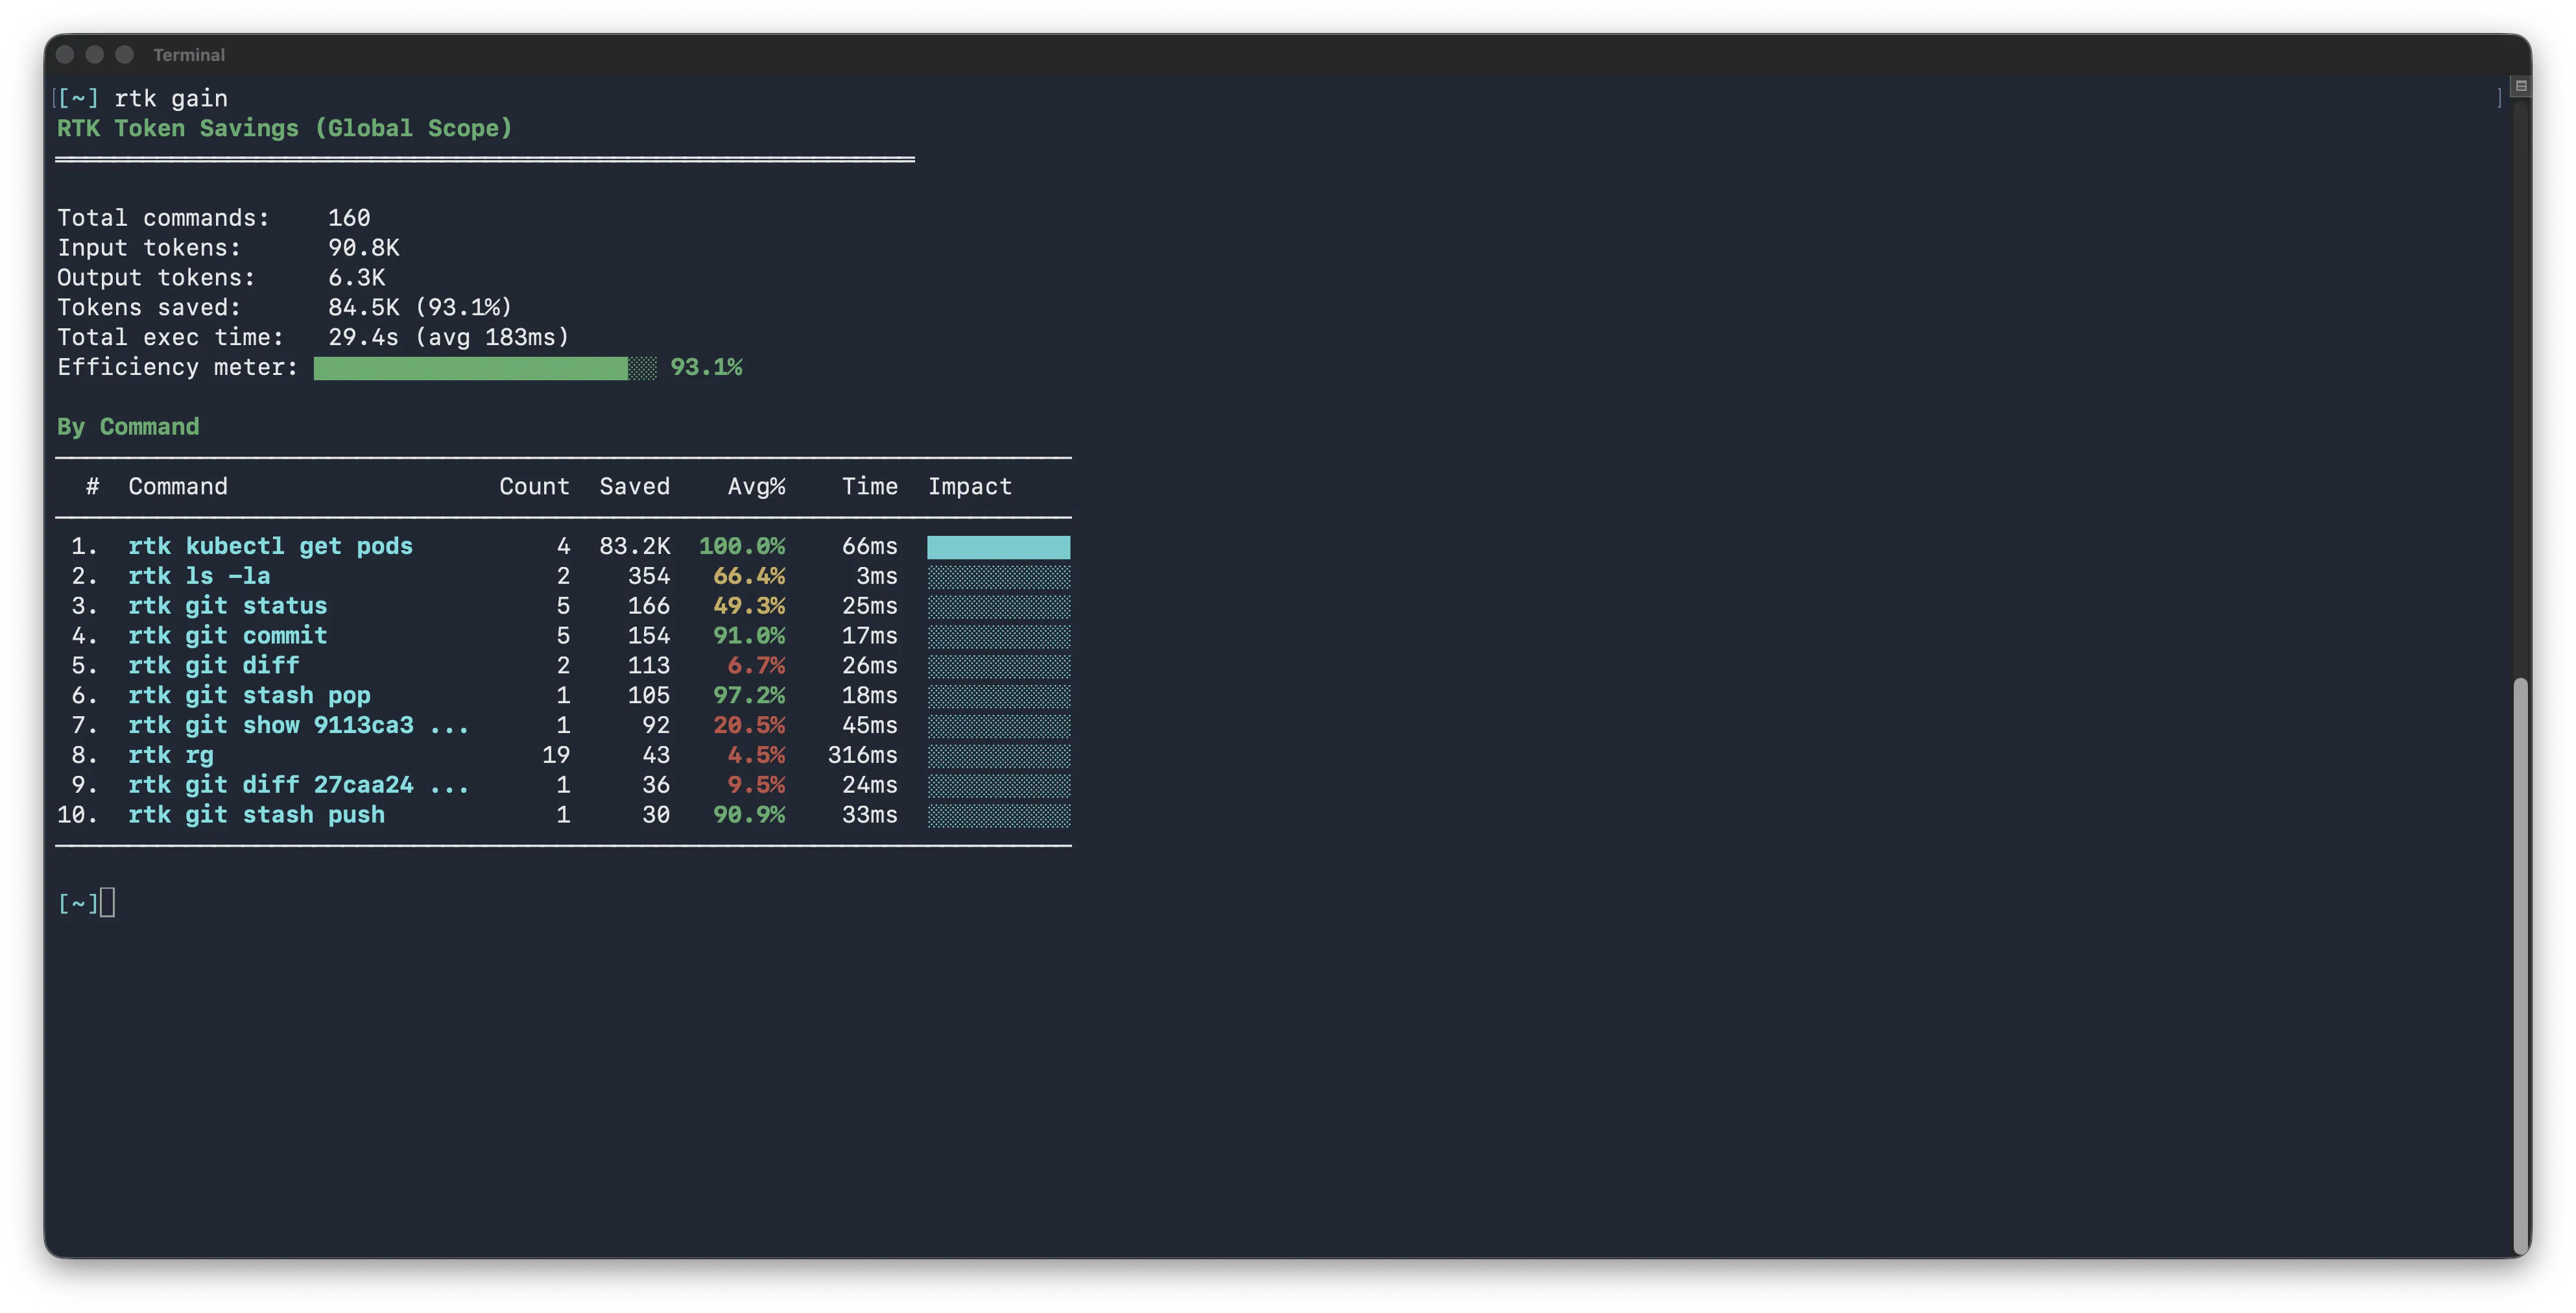Click the 83.2K saved value
This screenshot has height=1313, width=2576.
(635, 546)
